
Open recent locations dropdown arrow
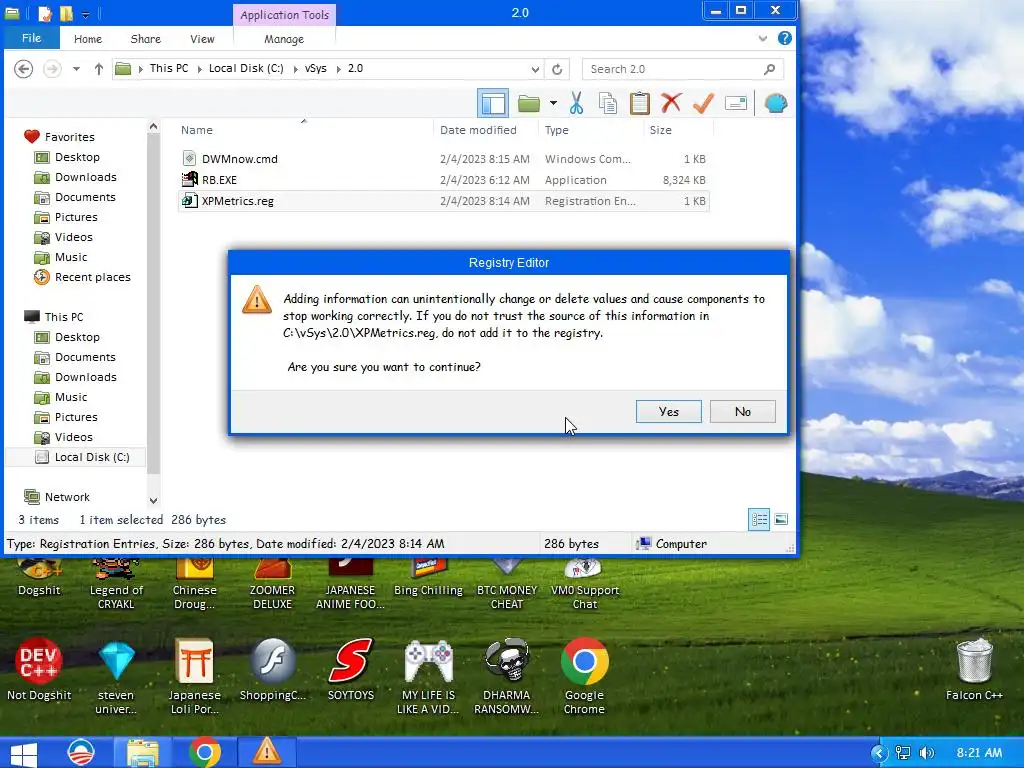tap(76, 69)
